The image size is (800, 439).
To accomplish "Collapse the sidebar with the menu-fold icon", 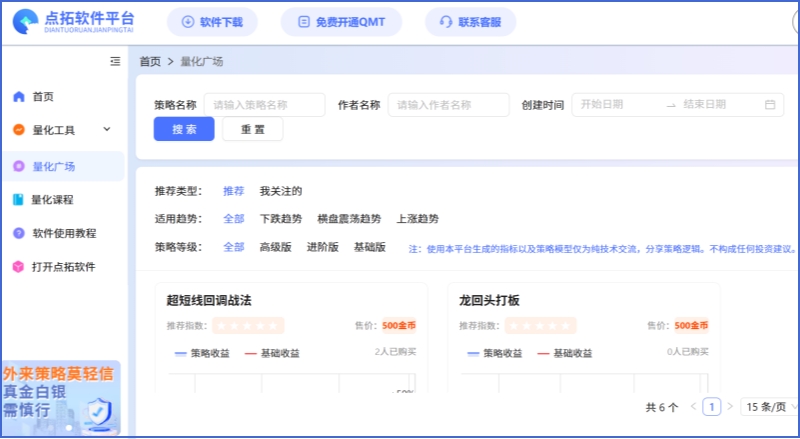I will click(115, 61).
